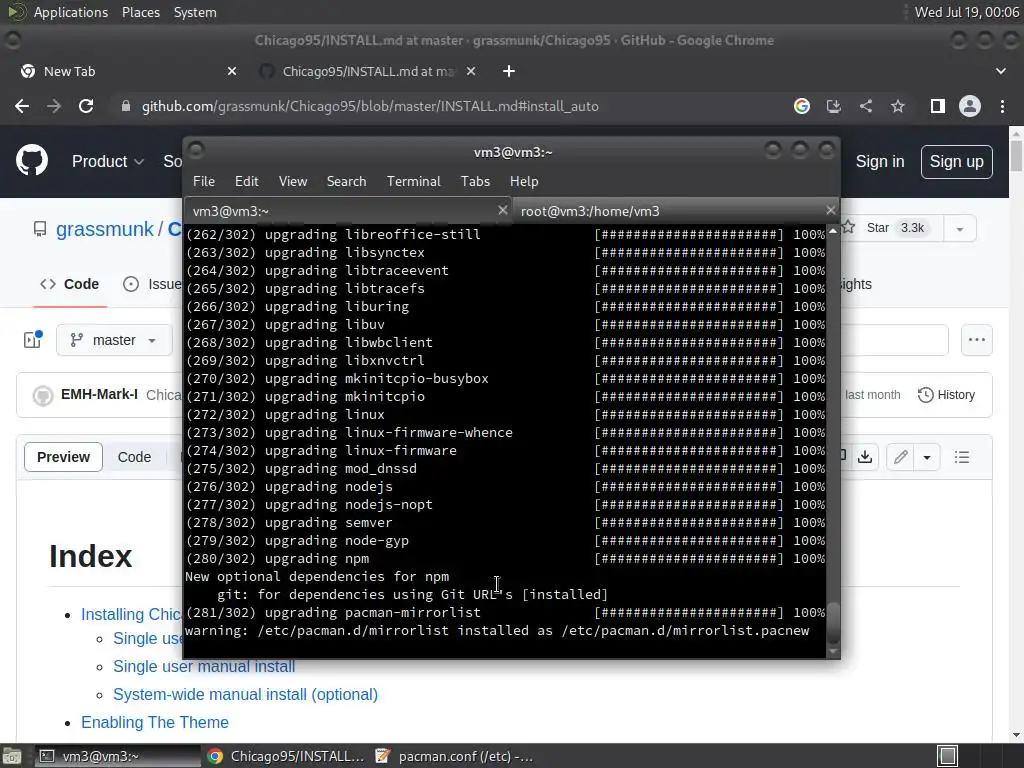
Task: Click the EMH-Mark-I avatar
Action: (43, 395)
